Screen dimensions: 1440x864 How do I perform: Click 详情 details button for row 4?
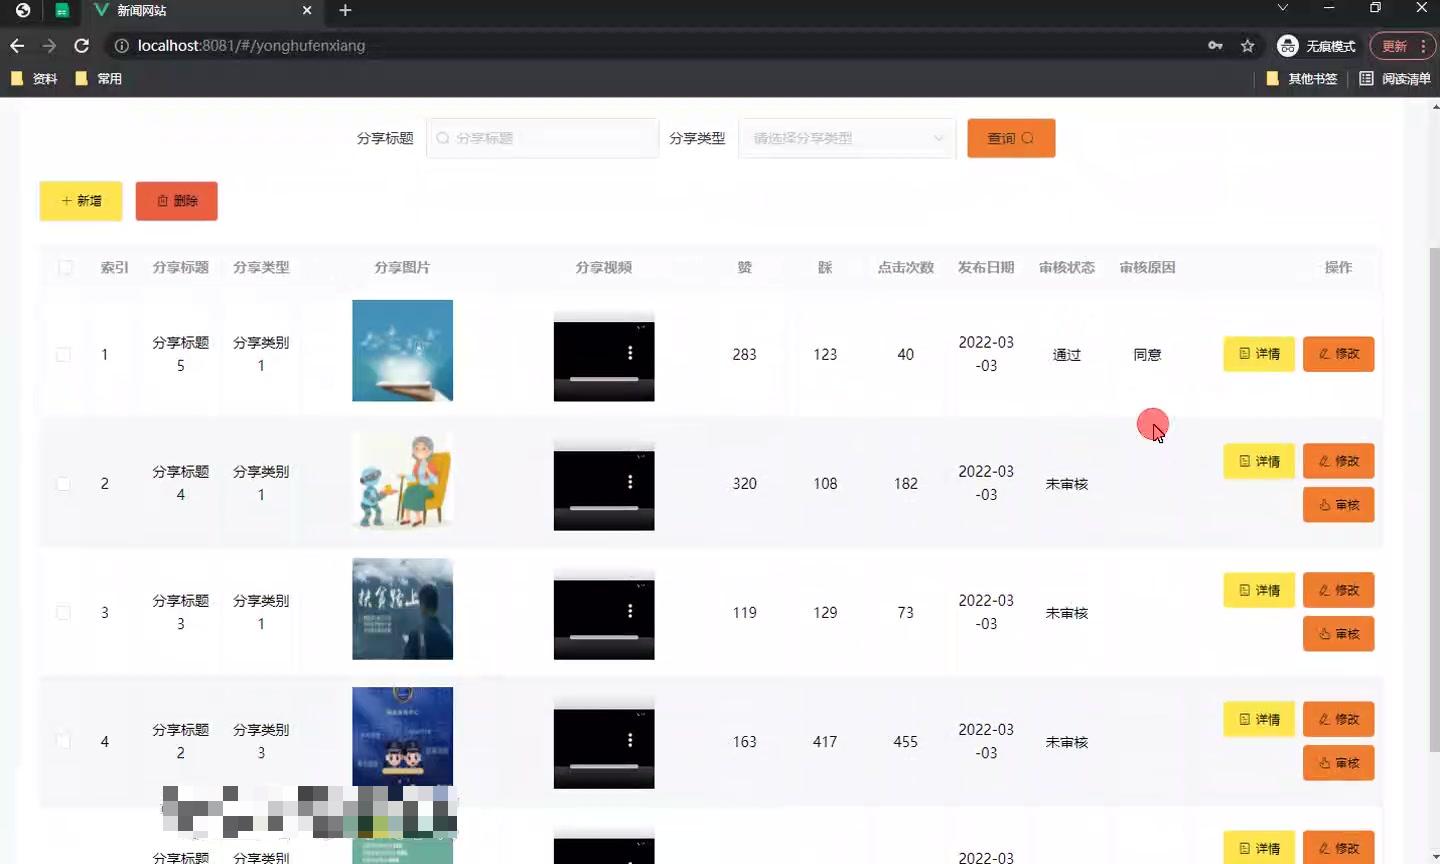(1259, 719)
